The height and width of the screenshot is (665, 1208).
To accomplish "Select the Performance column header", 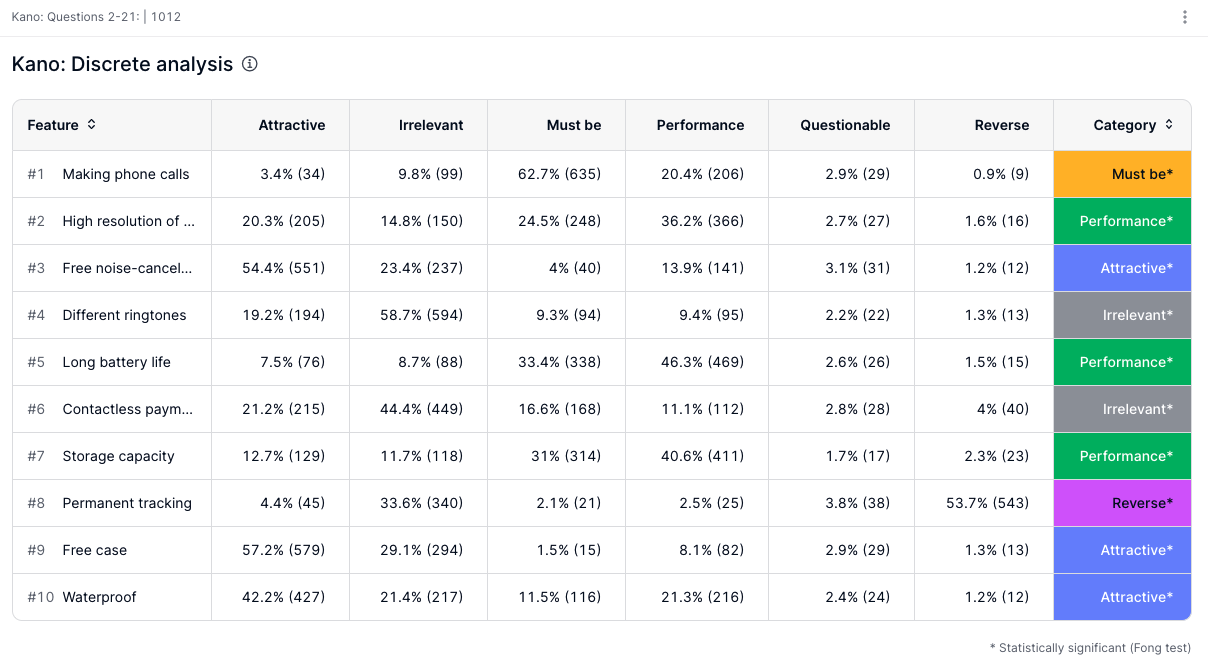I will click(x=700, y=125).
